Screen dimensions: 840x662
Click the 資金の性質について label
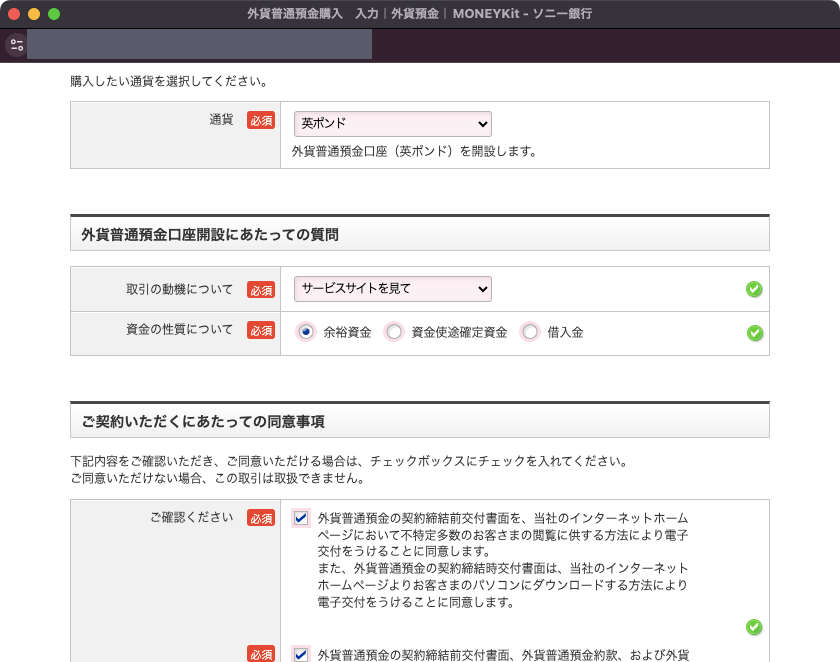point(179,329)
